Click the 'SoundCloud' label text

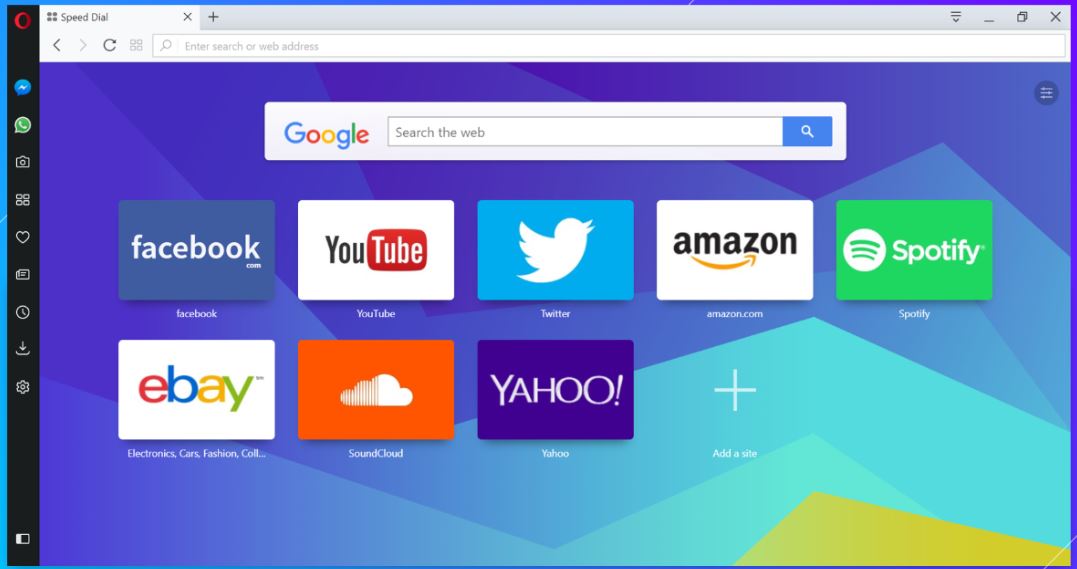376,454
